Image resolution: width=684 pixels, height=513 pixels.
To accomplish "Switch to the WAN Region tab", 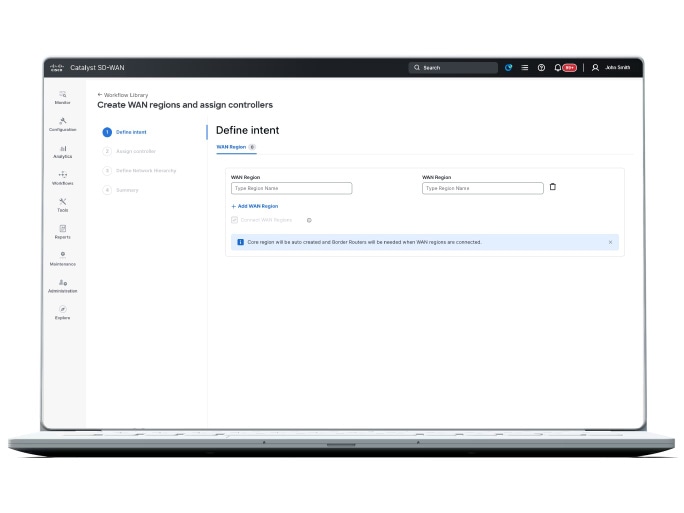I will click(x=231, y=146).
